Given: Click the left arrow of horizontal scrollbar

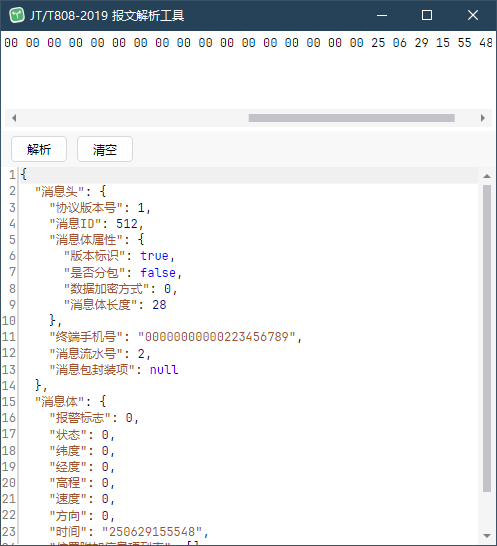Looking at the screenshot, I should tap(14, 118).
